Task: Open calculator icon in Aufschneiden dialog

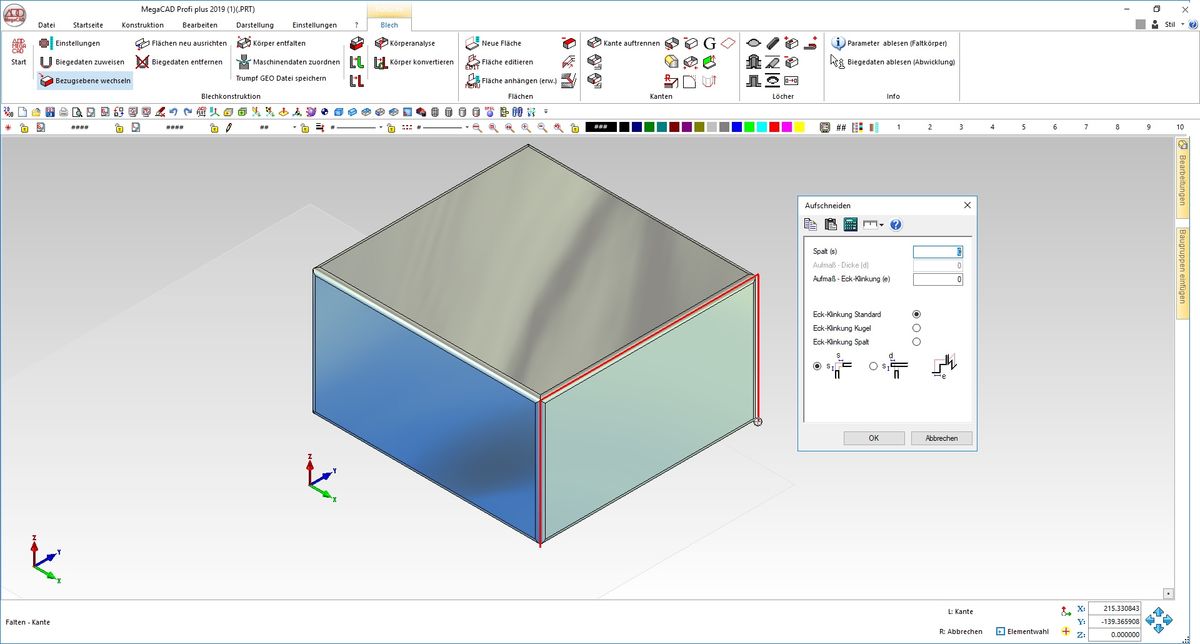Action: (850, 225)
